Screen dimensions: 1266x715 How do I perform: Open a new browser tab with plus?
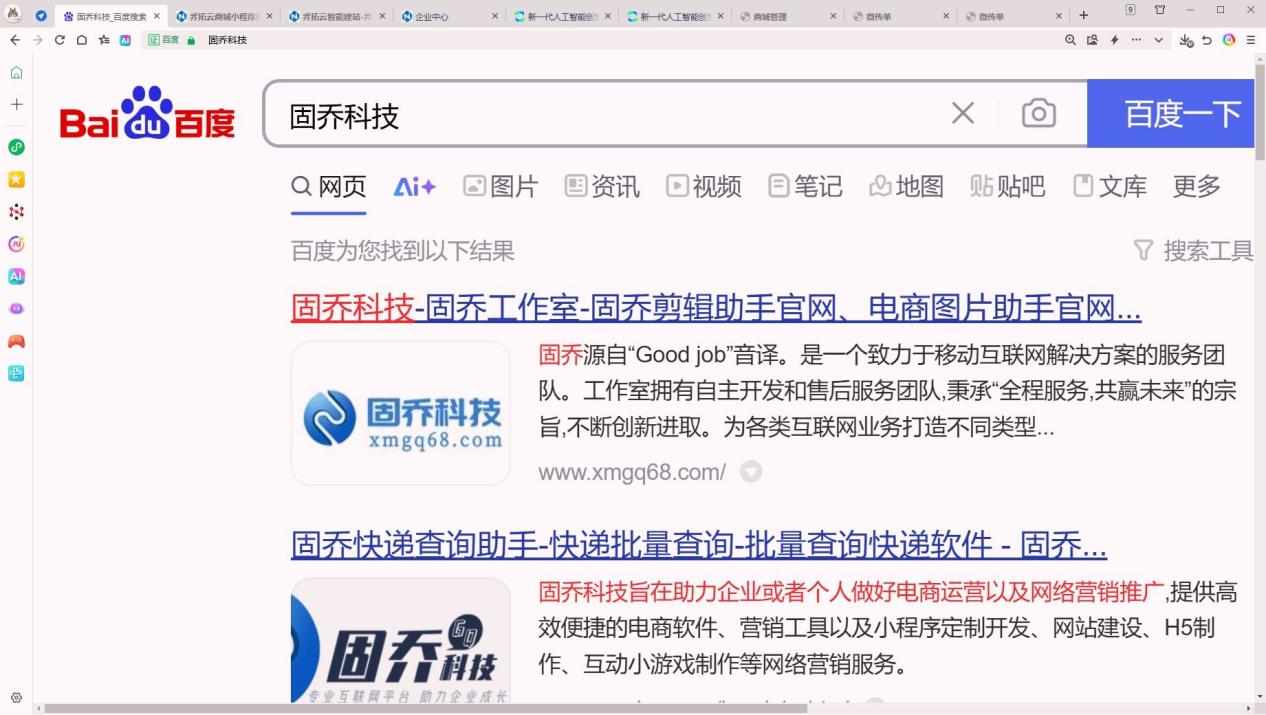[x=1083, y=16]
